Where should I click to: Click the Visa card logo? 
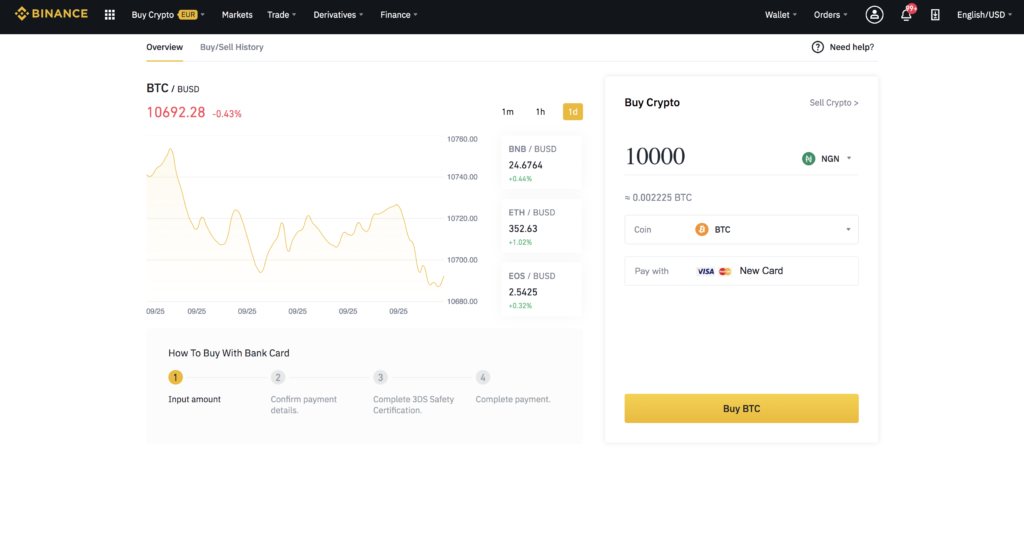pyautogui.click(x=705, y=271)
